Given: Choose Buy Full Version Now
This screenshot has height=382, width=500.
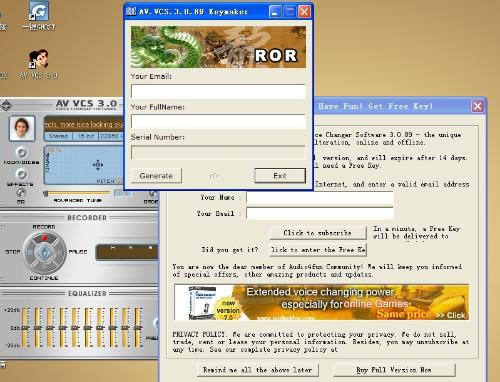Looking at the screenshot, I should pyautogui.click(x=394, y=370).
